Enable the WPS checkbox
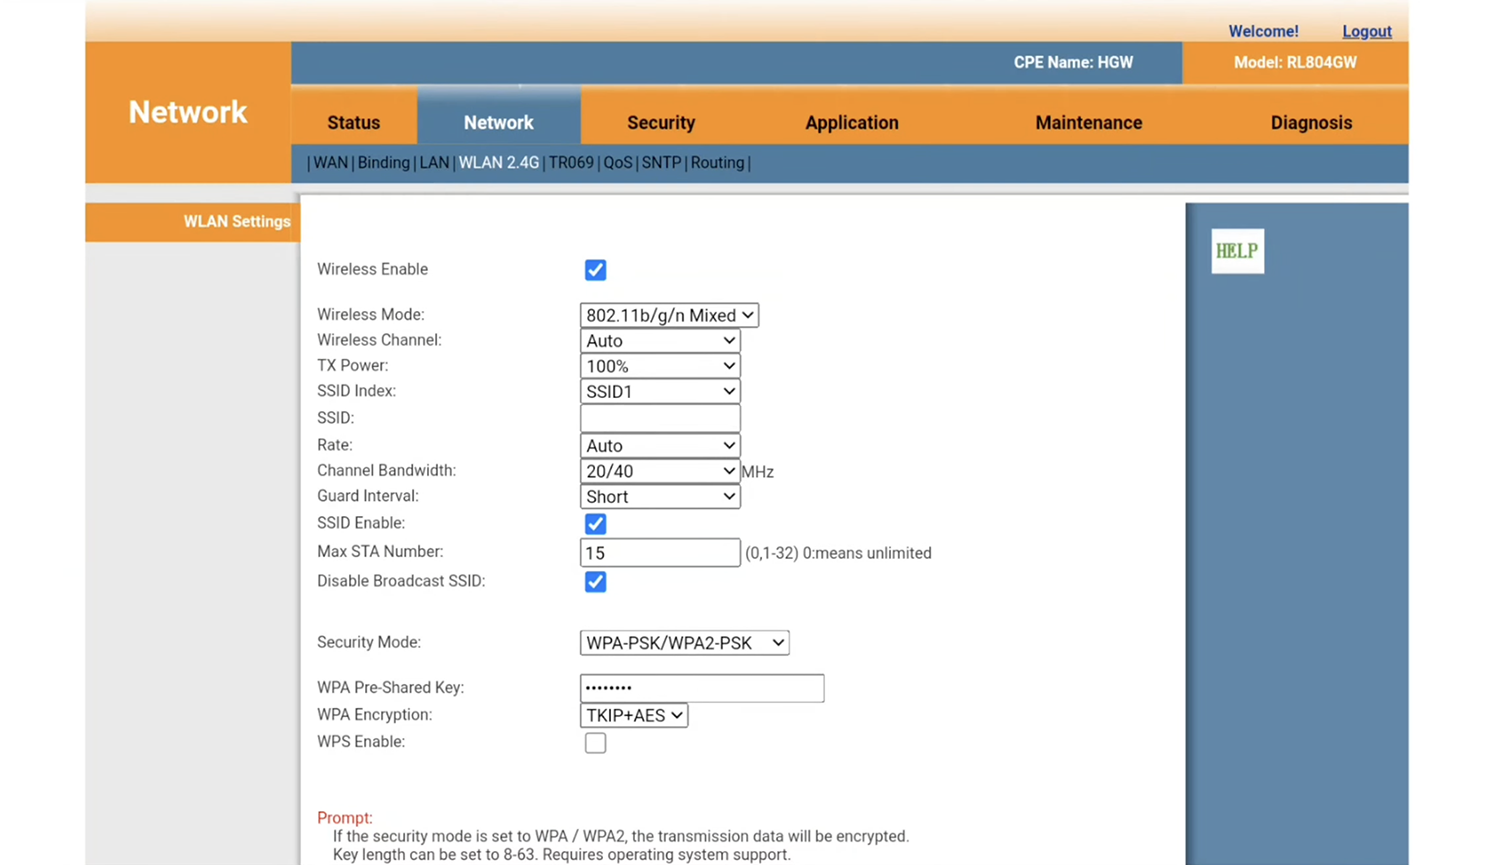Viewport: 1500px width, 865px height. pos(595,743)
